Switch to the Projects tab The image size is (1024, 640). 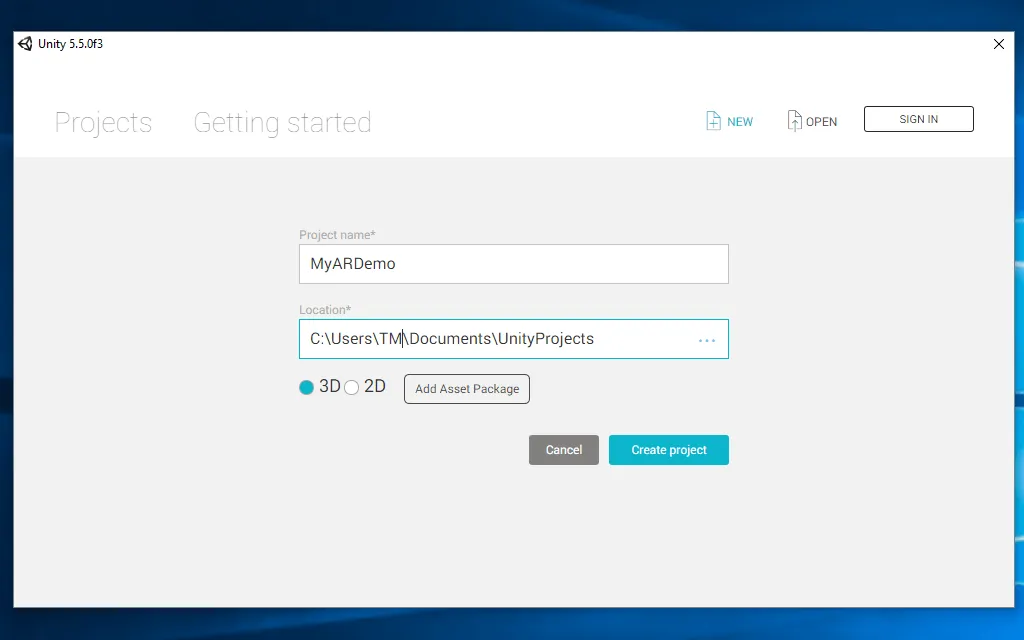tap(103, 123)
